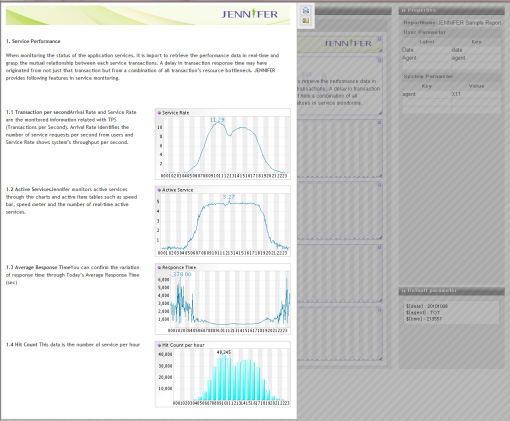
Task: Select the 'date' key cell
Action: pyautogui.click(x=476, y=50)
